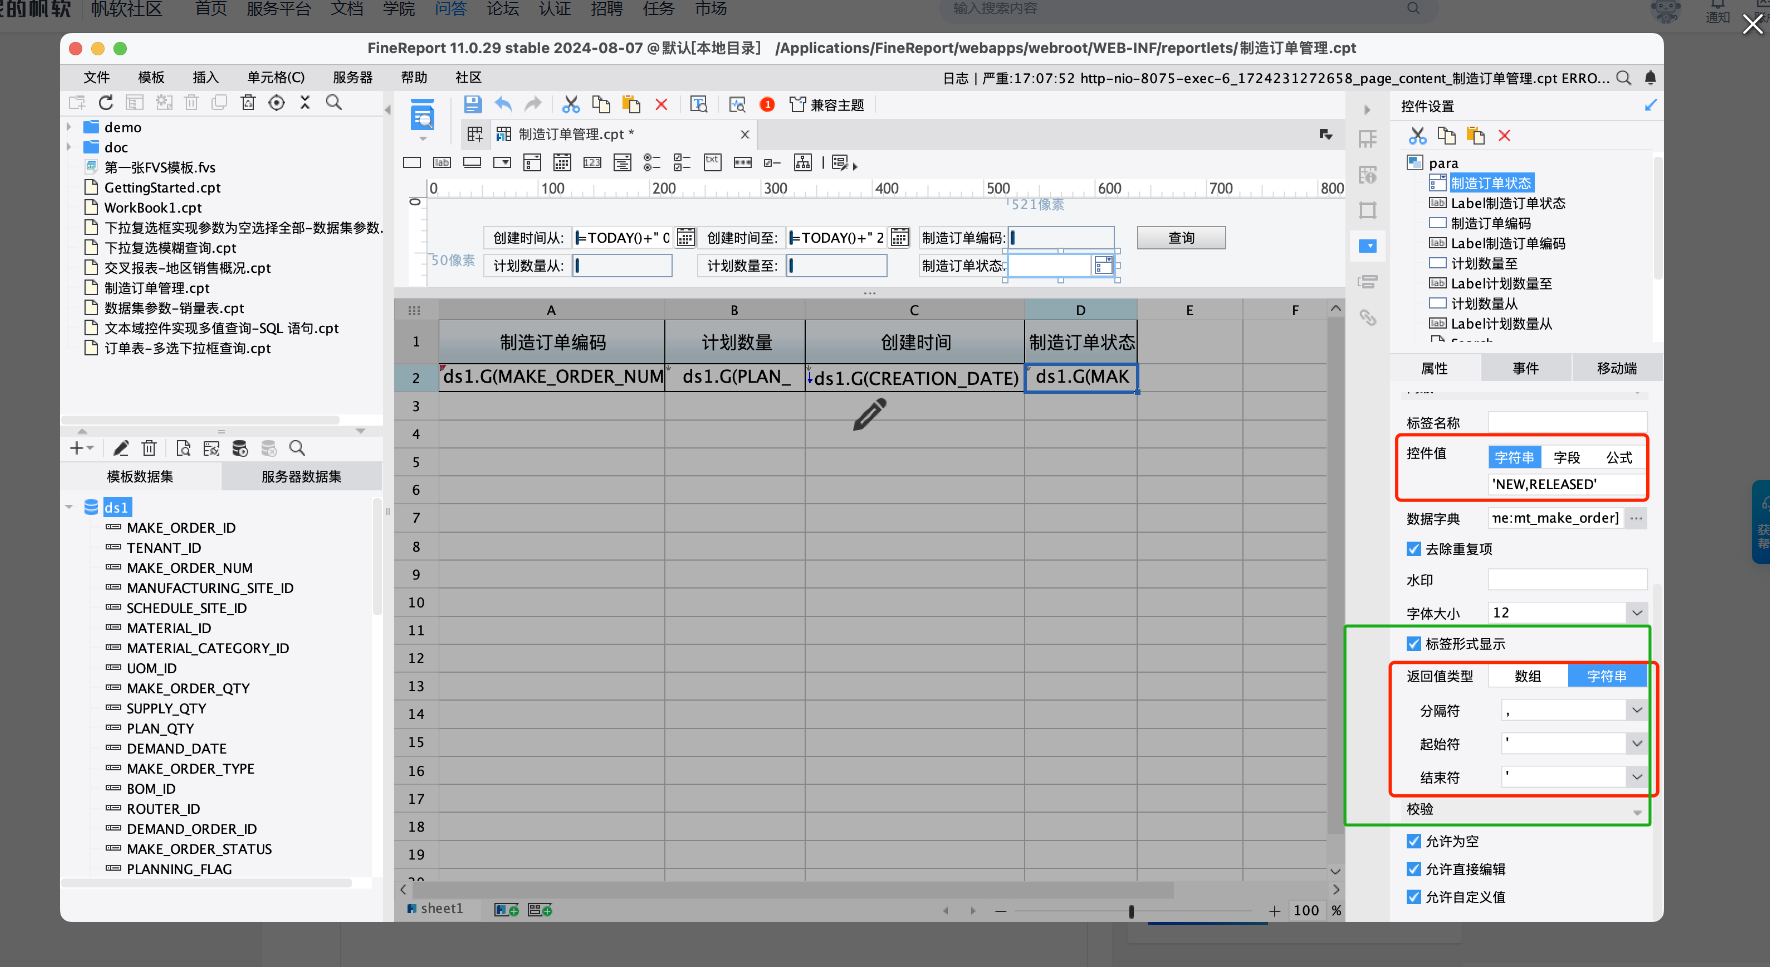The width and height of the screenshot is (1770, 967).
Task: Uncheck 允许直接编辑 checkbox
Action: 1414,869
